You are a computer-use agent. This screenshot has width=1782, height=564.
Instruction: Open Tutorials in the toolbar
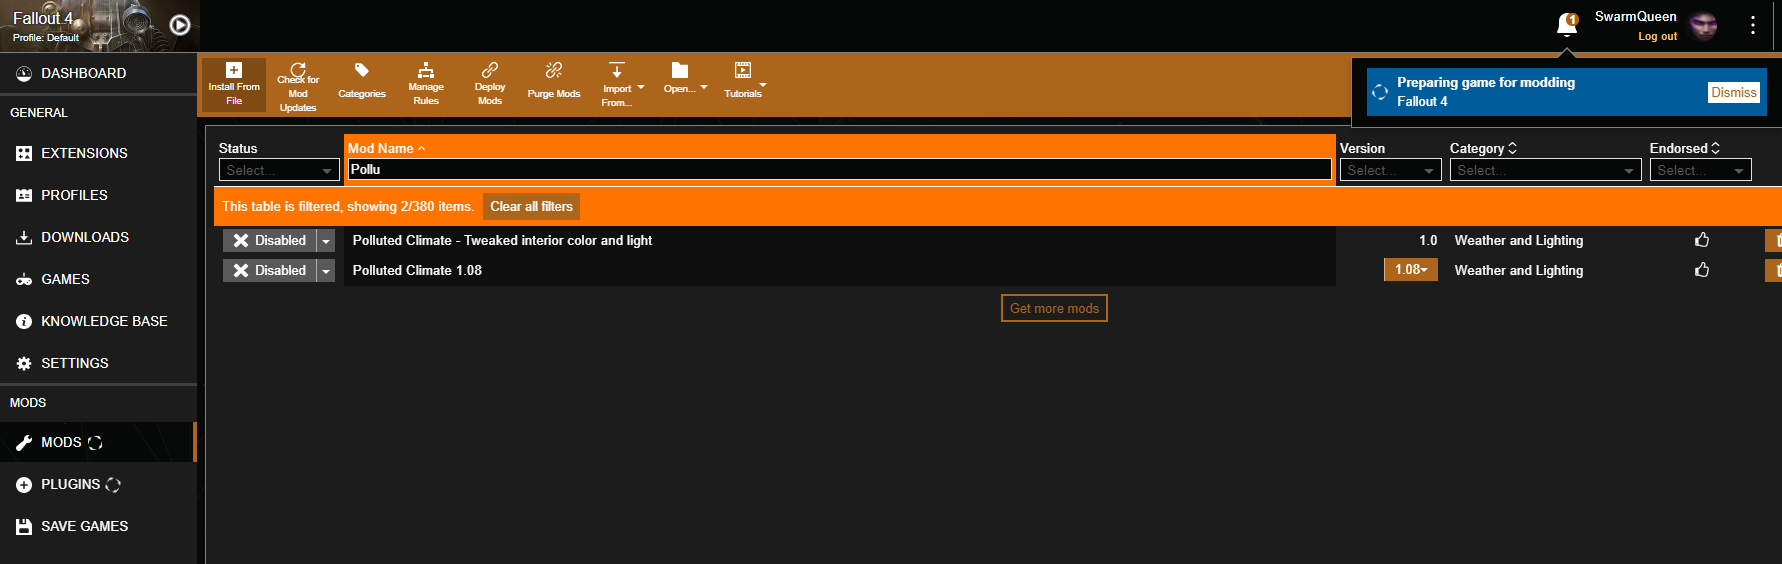pyautogui.click(x=743, y=80)
